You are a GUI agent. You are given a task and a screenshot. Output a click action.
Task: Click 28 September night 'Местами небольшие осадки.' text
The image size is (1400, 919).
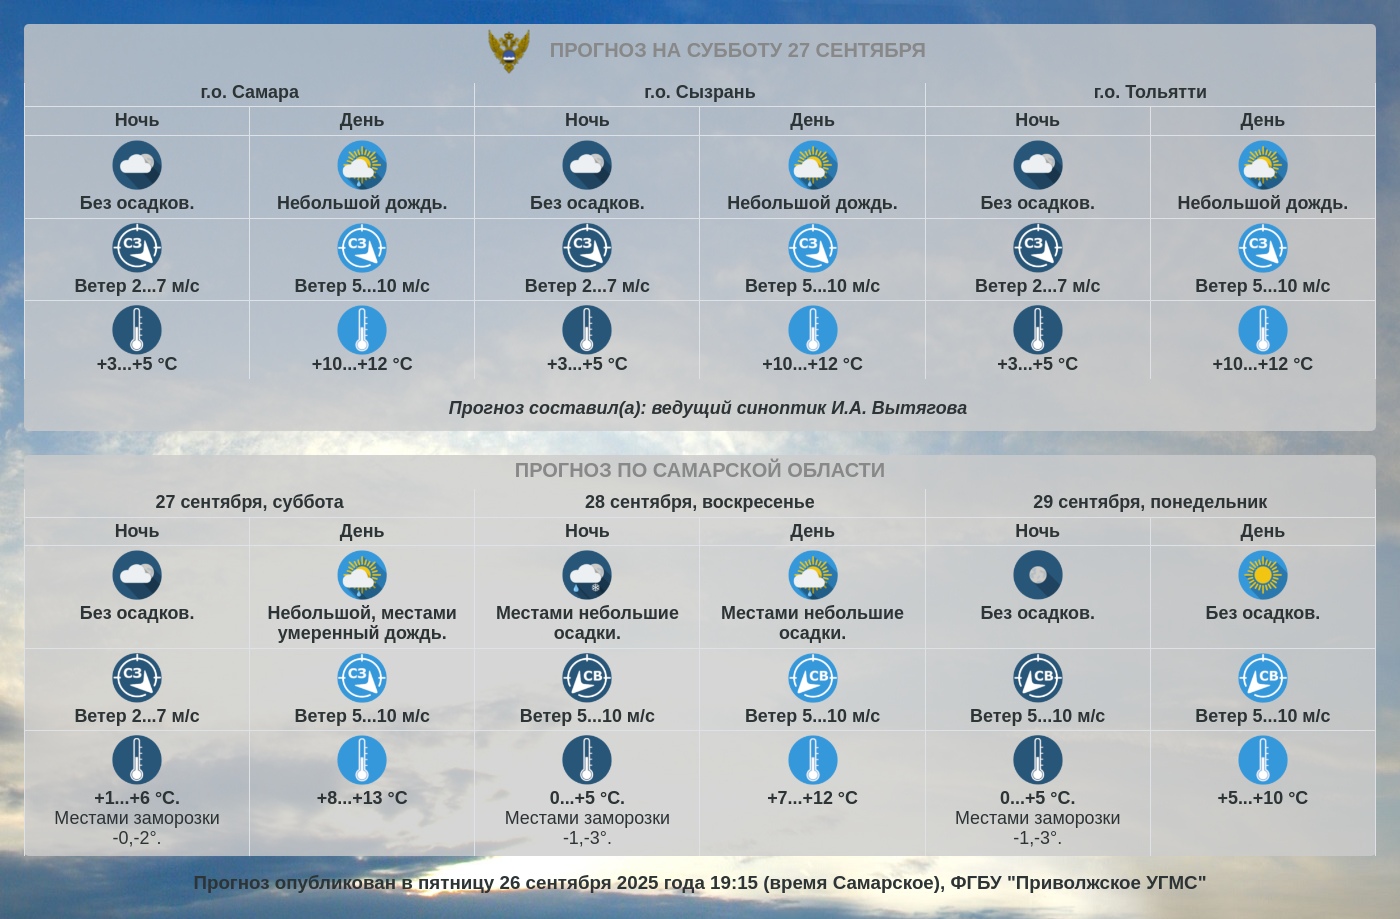coord(587,623)
